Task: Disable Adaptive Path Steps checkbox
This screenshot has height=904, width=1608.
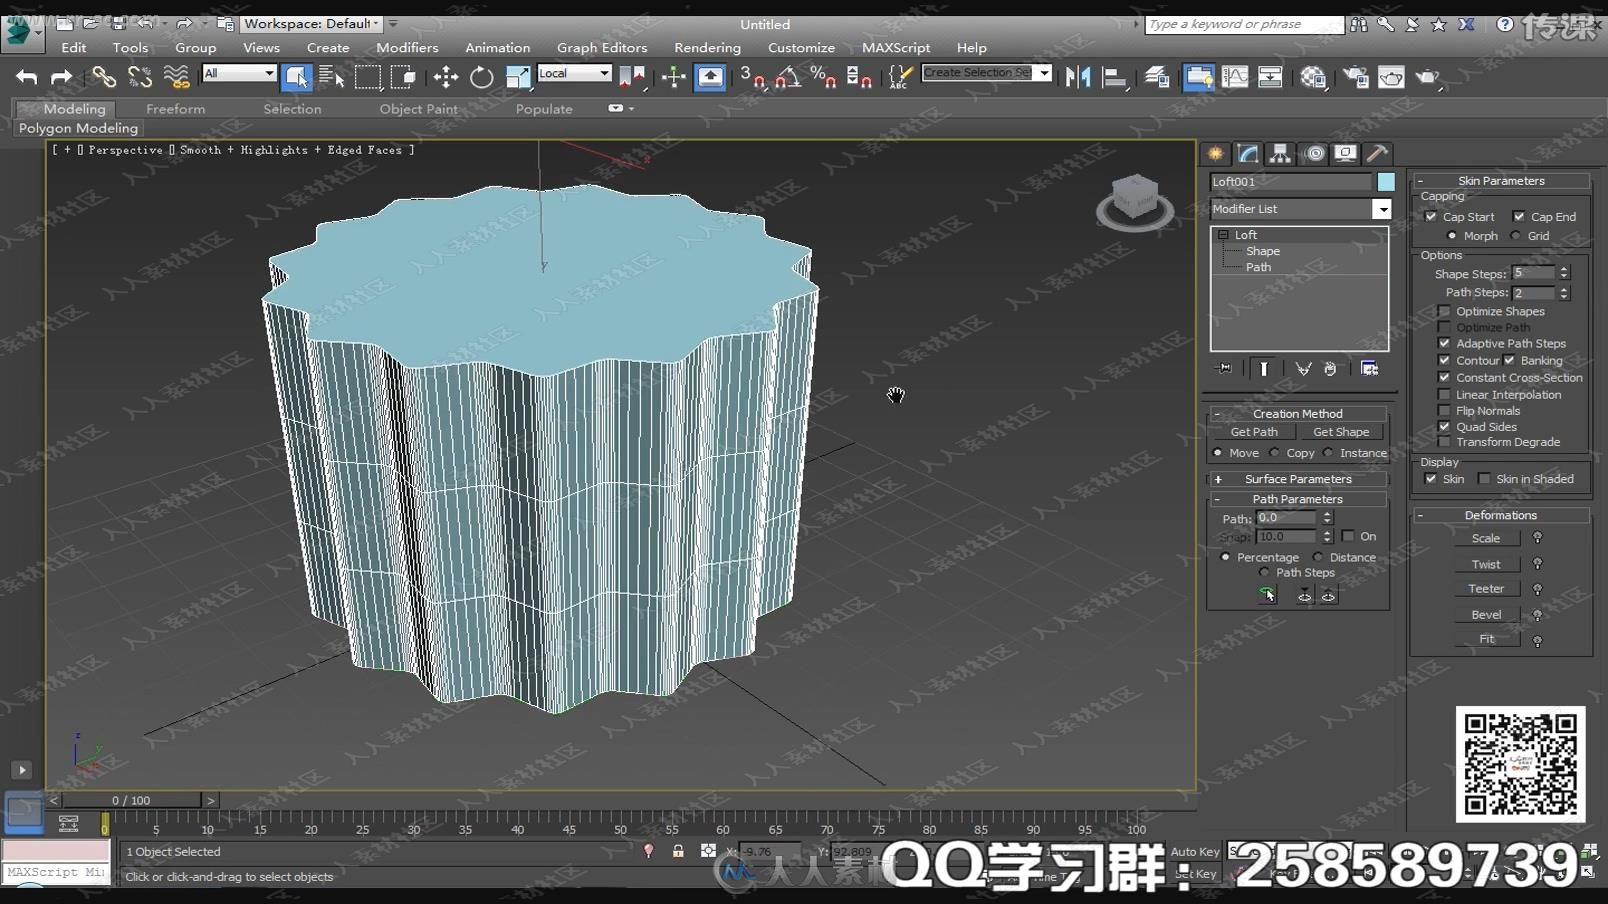Action: (x=1444, y=343)
